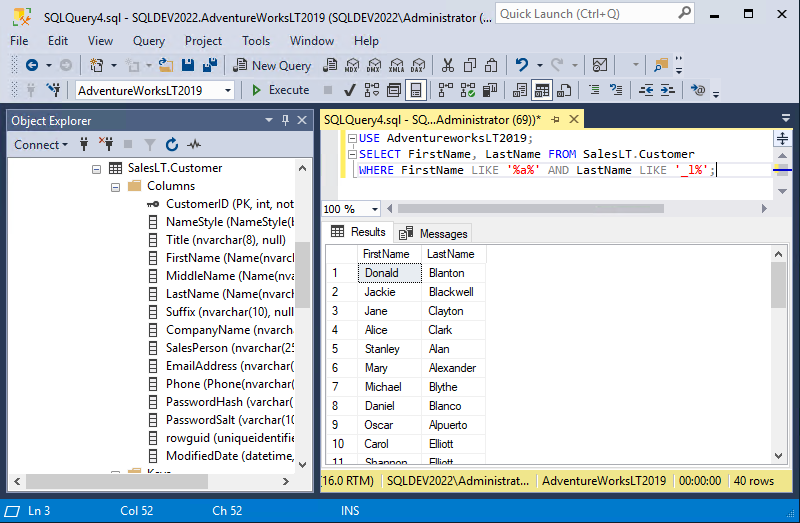Select the Results tab
Viewport: 800px width, 523px height.
[x=358, y=232]
